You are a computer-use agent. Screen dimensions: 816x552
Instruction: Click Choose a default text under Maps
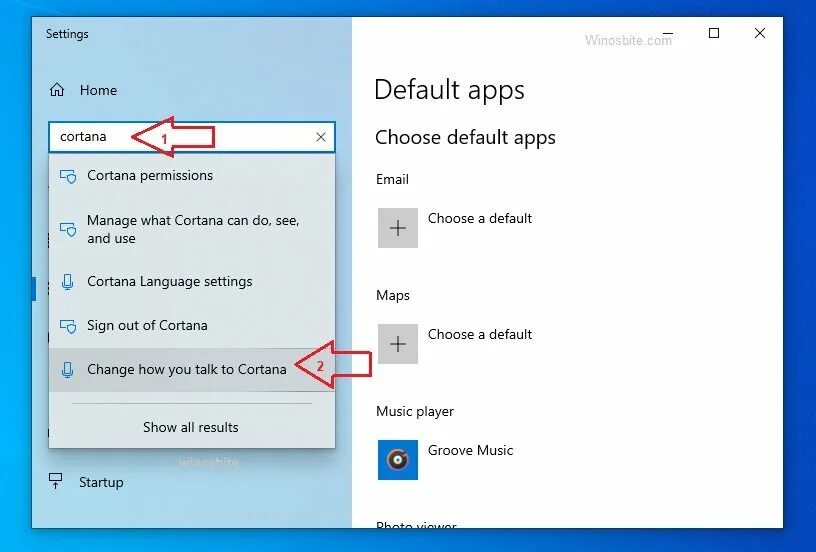tap(480, 335)
